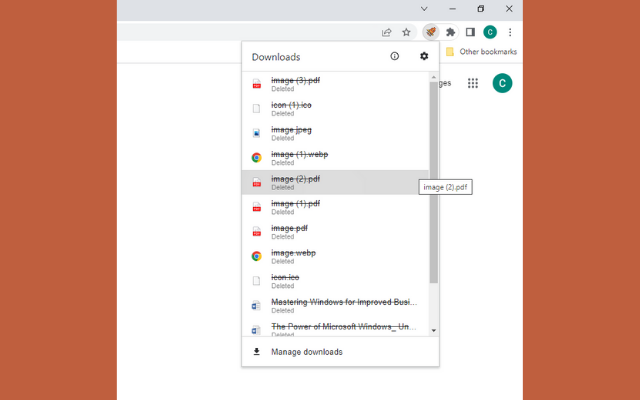Open Downloads settings gear
The image size is (640, 400).
click(424, 57)
